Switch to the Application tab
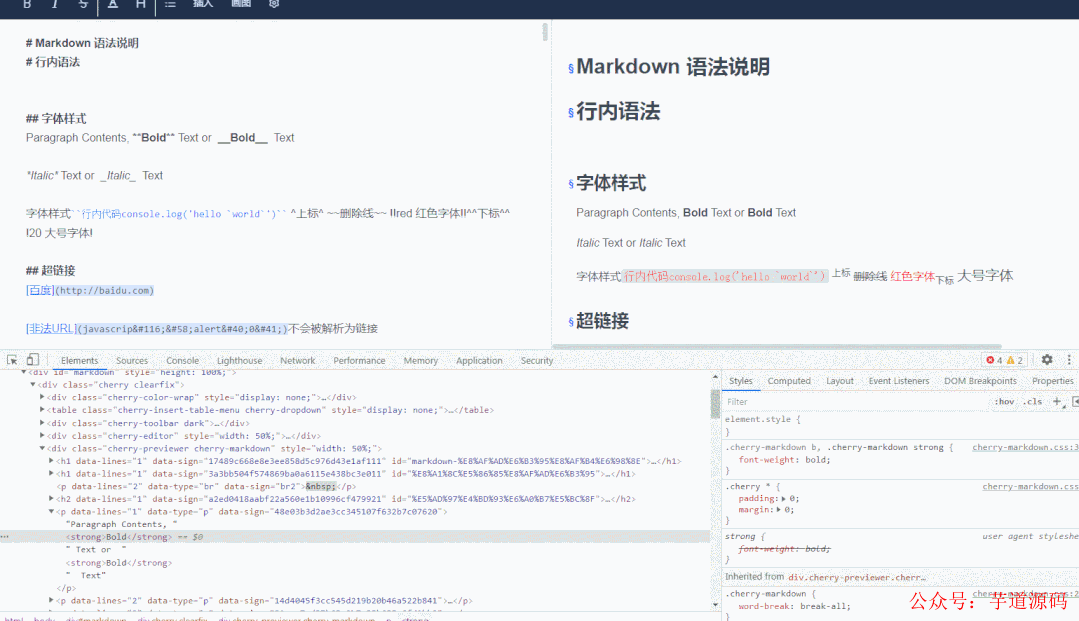This screenshot has width=1079, height=621. [x=479, y=361]
